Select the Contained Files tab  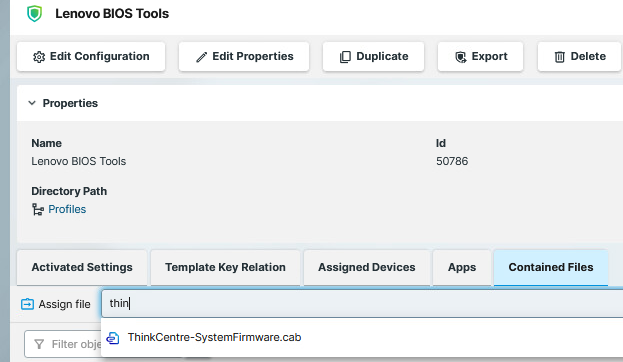coord(551,267)
